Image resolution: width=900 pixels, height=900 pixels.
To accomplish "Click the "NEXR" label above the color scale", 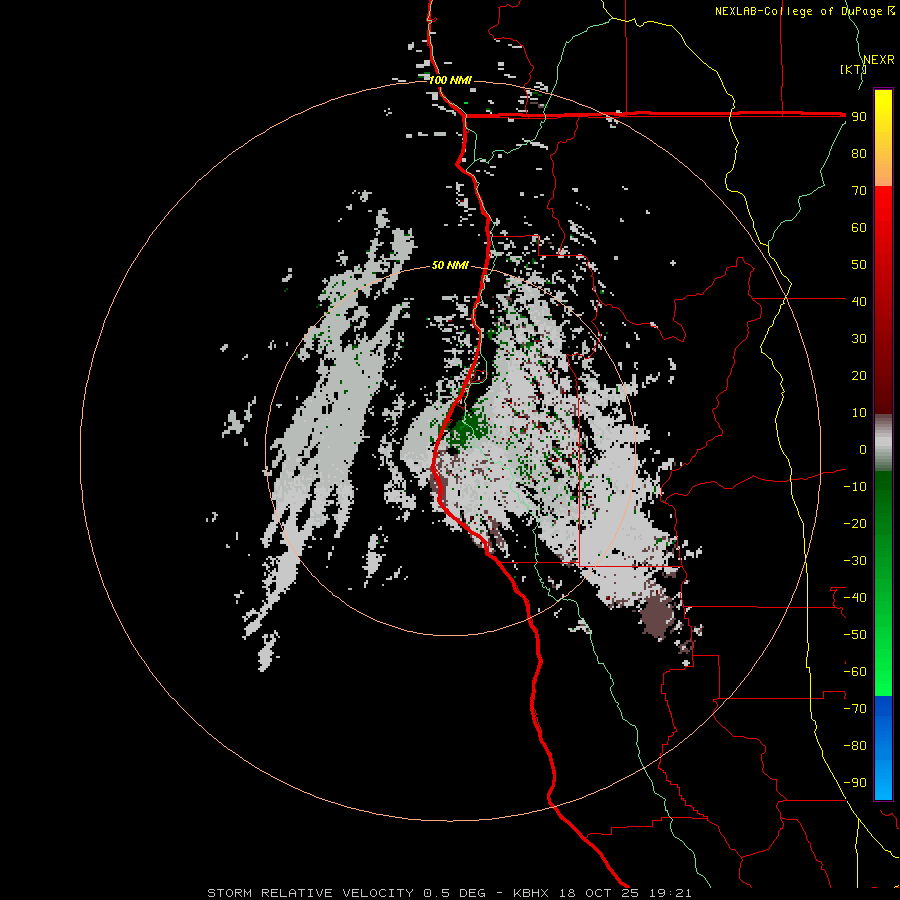I will (879, 60).
